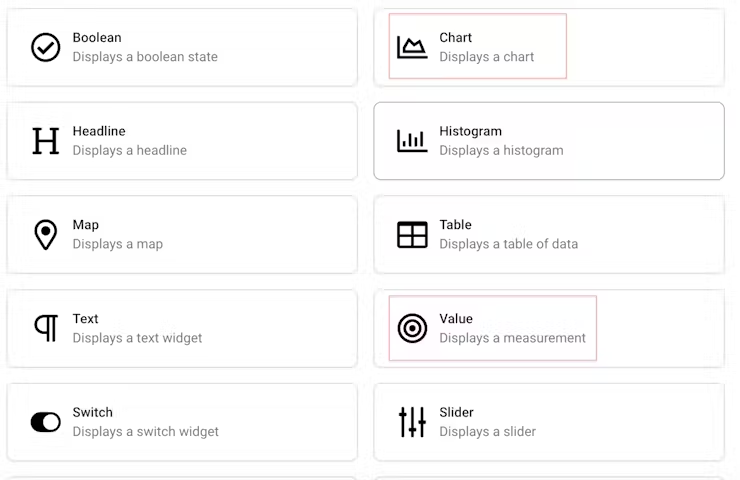The width and height of the screenshot is (740, 480).
Task: Select the Map location pin icon
Action: 46,235
